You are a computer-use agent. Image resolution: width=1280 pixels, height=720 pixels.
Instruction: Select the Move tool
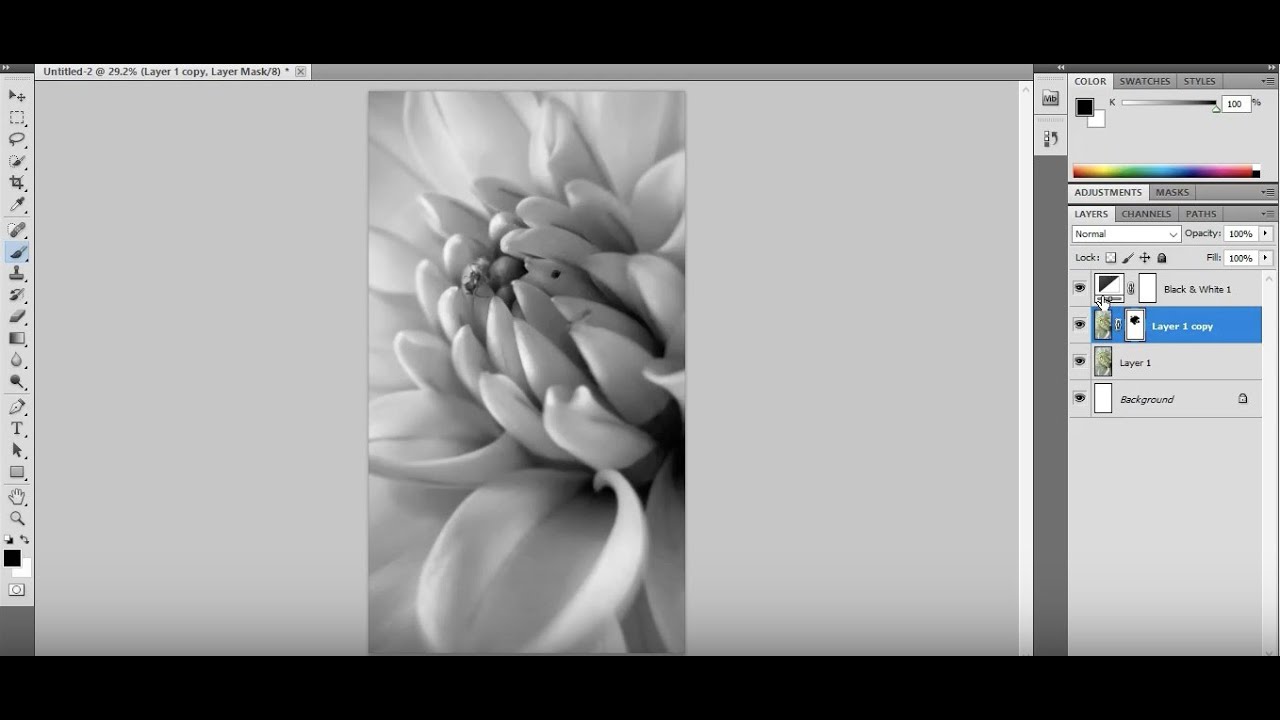tap(17, 96)
